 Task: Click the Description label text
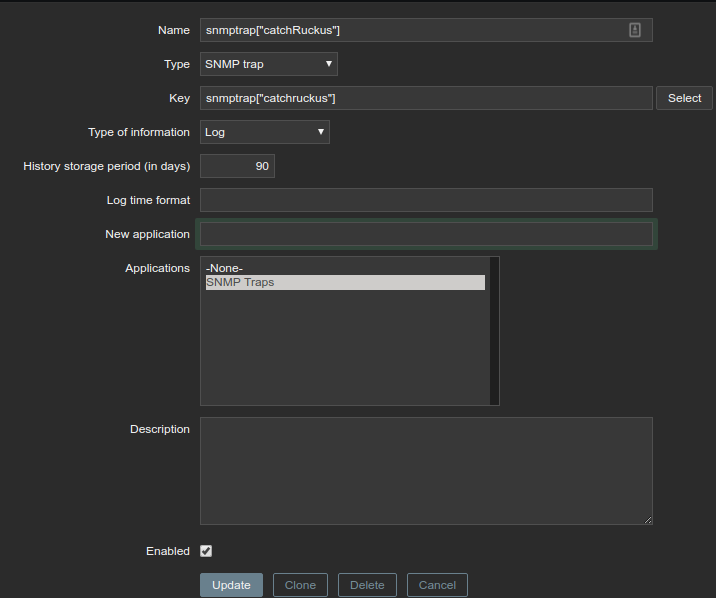(x=159, y=429)
